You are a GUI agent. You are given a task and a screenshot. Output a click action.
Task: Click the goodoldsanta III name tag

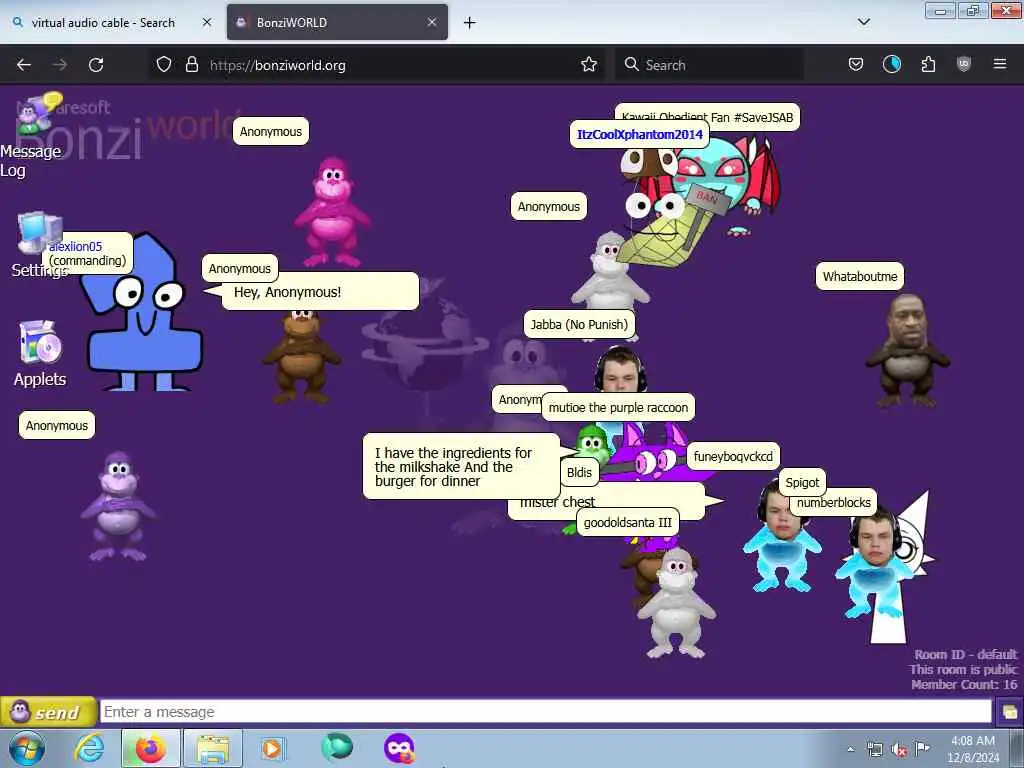click(628, 522)
